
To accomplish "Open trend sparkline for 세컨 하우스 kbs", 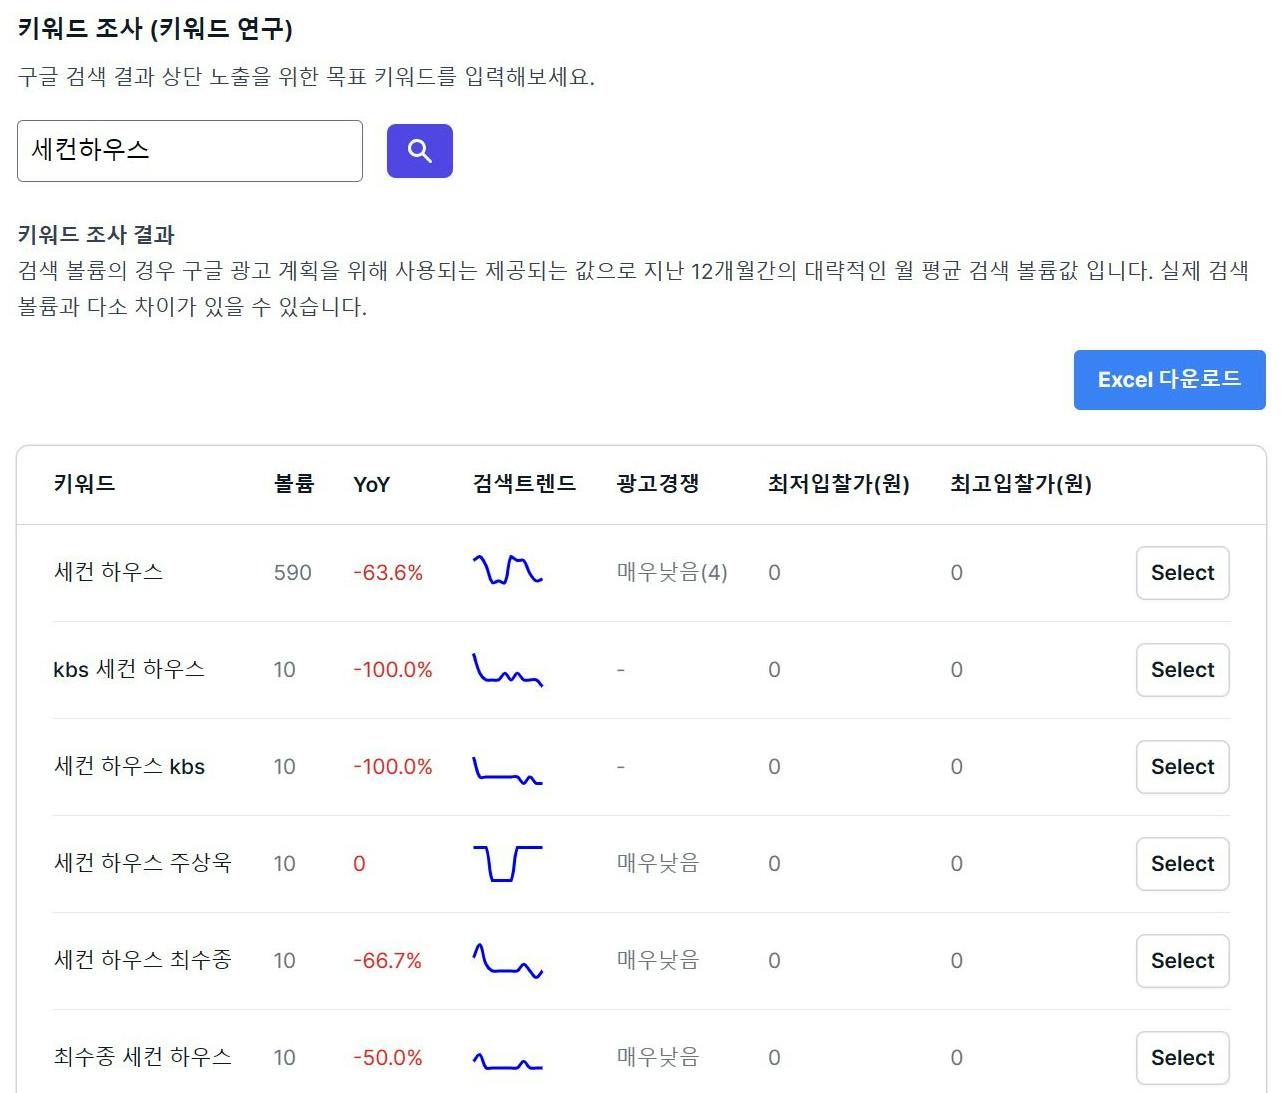I will (x=507, y=769).
